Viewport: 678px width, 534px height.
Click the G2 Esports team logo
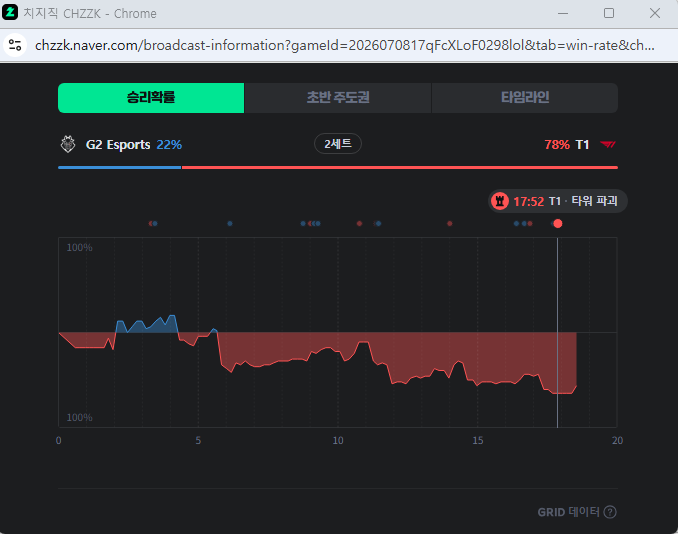68,144
